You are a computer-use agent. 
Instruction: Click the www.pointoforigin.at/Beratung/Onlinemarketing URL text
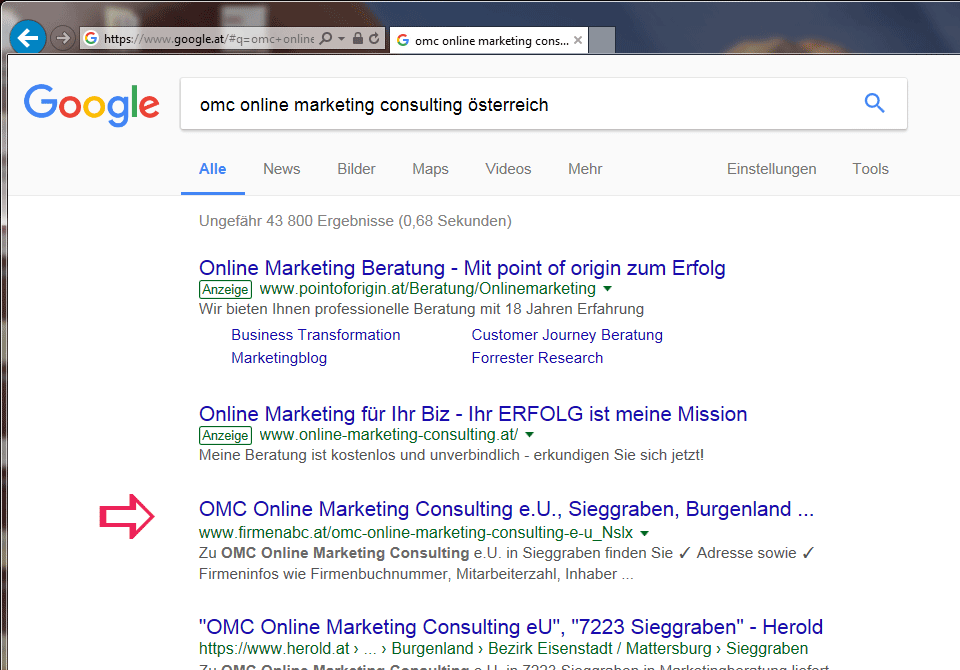(x=427, y=288)
